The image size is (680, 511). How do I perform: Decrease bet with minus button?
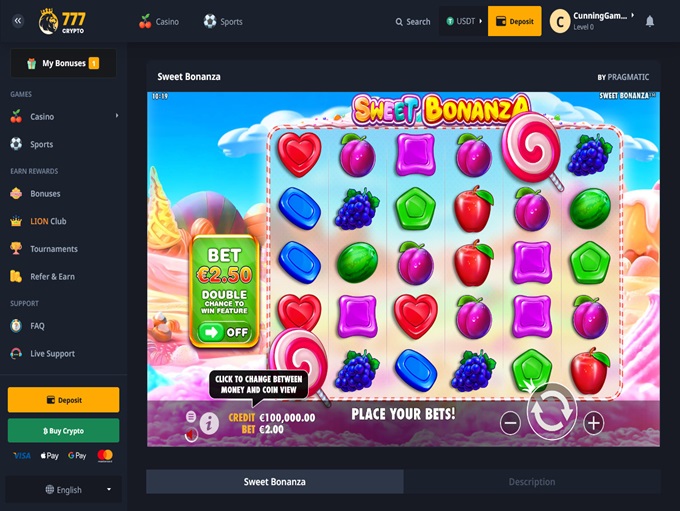click(510, 423)
